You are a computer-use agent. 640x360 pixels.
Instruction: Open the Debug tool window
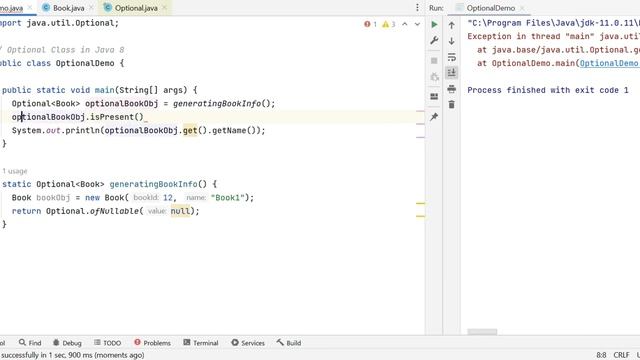pos(67,343)
